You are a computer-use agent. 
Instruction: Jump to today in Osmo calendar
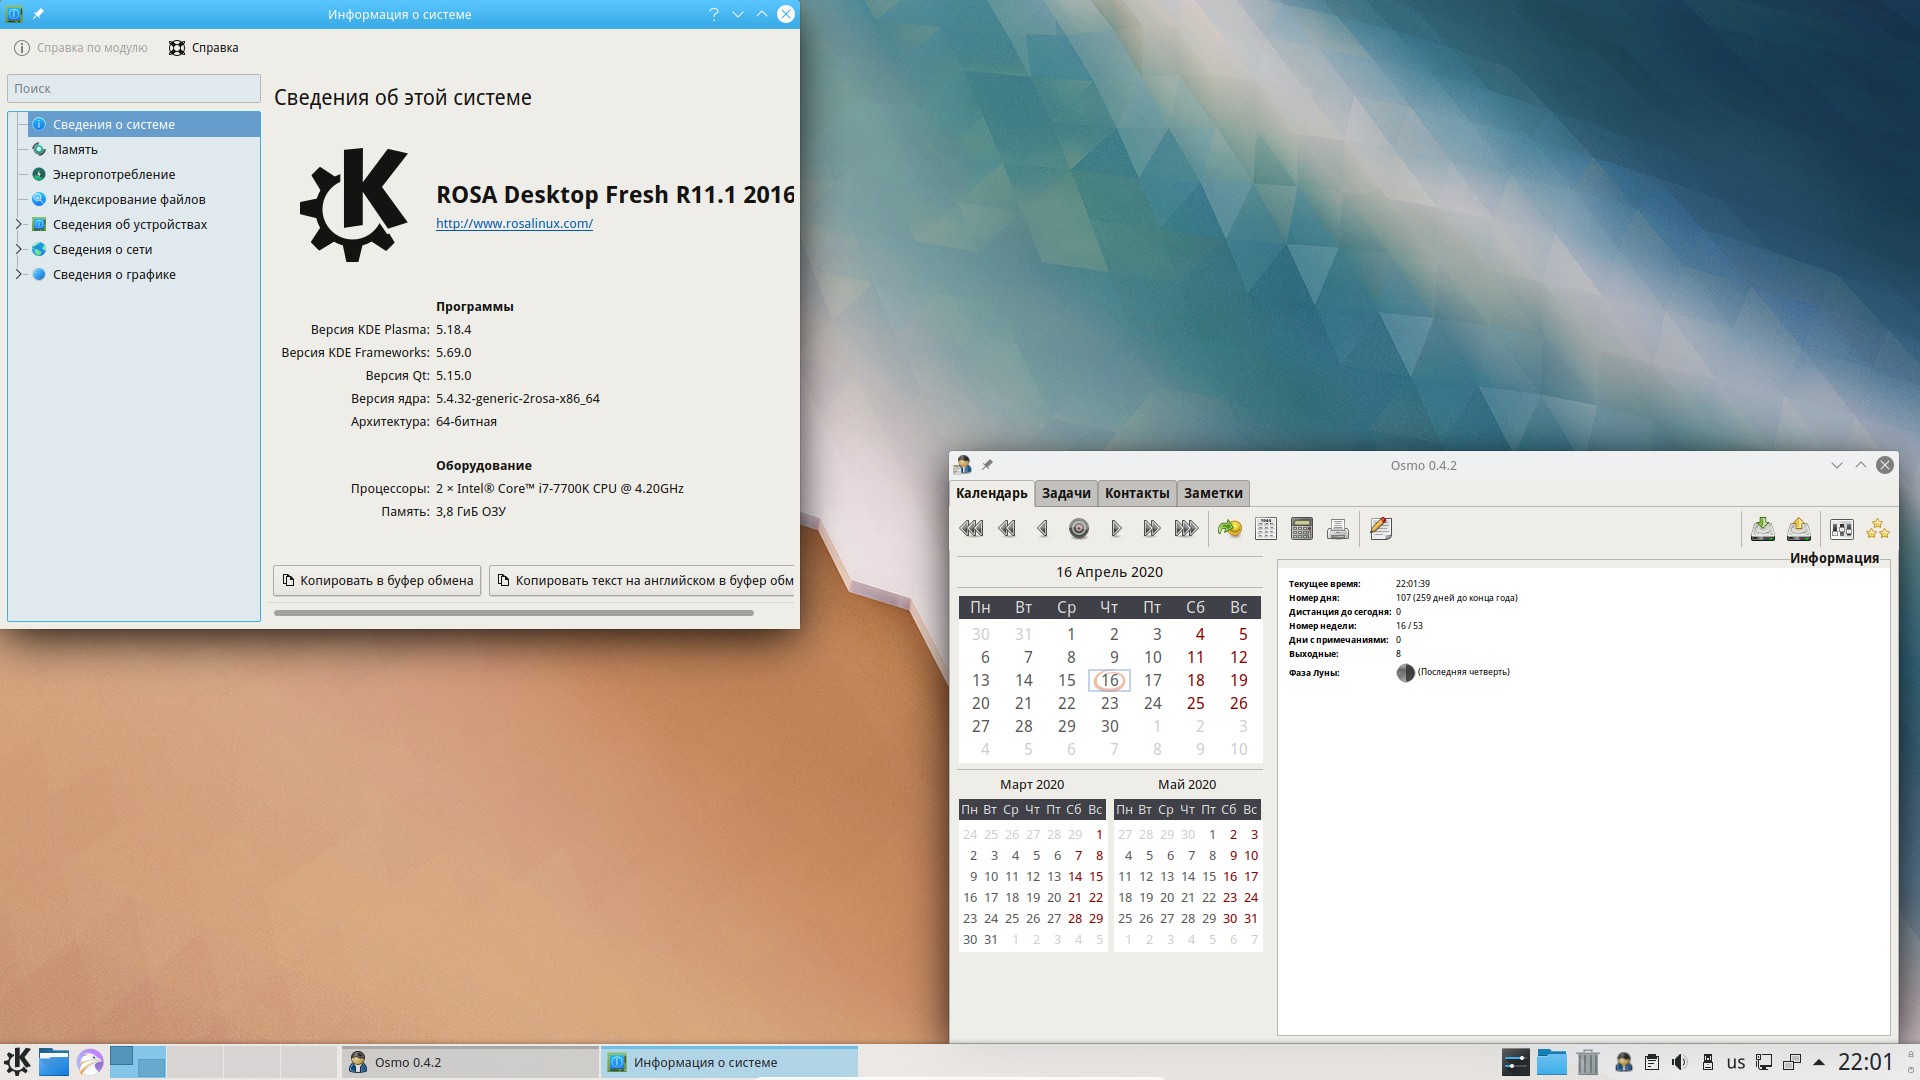(x=1078, y=529)
